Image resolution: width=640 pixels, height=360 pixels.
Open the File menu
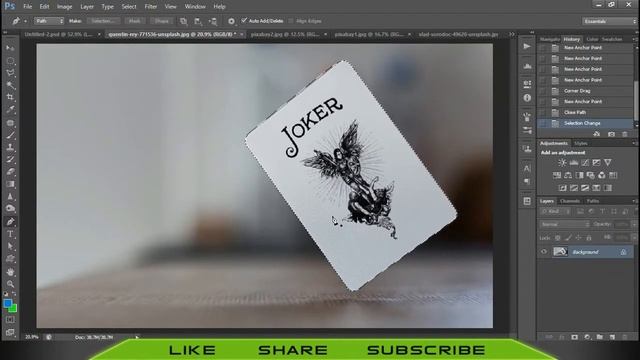(x=27, y=7)
